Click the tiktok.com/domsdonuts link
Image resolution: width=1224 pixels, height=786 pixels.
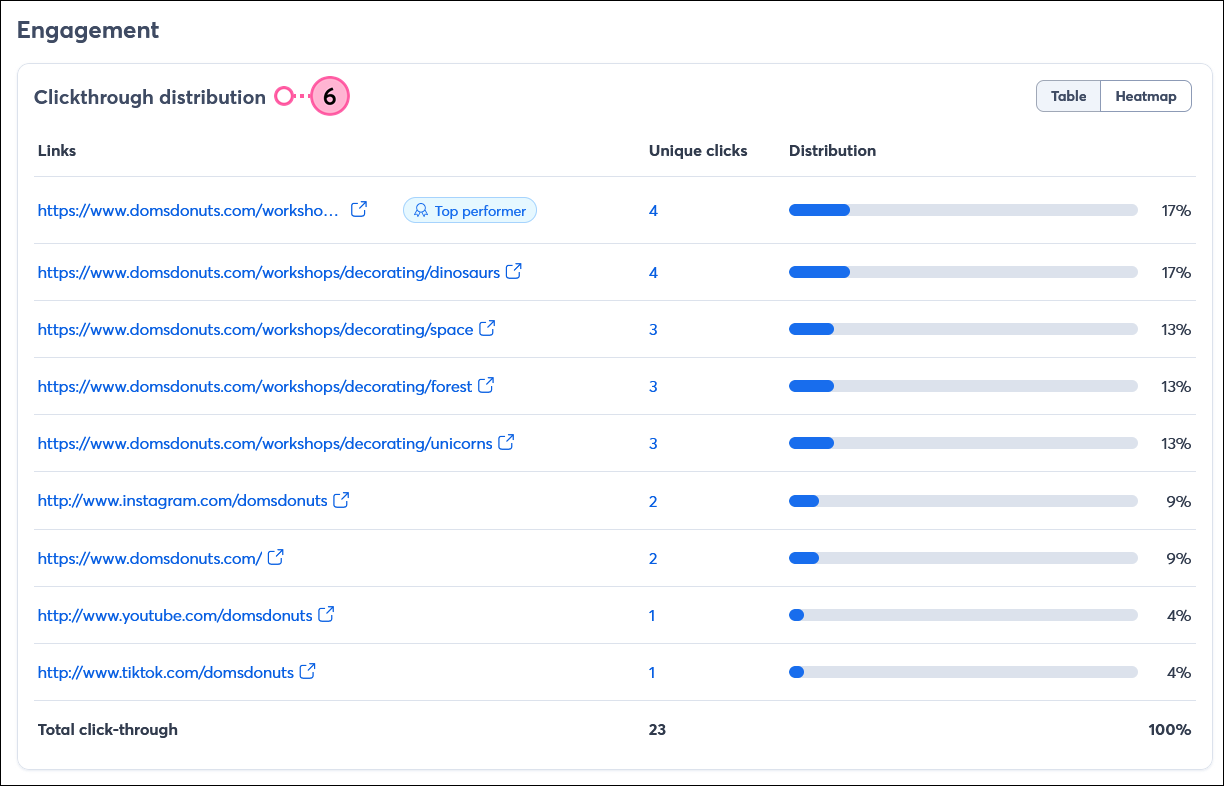coord(165,671)
